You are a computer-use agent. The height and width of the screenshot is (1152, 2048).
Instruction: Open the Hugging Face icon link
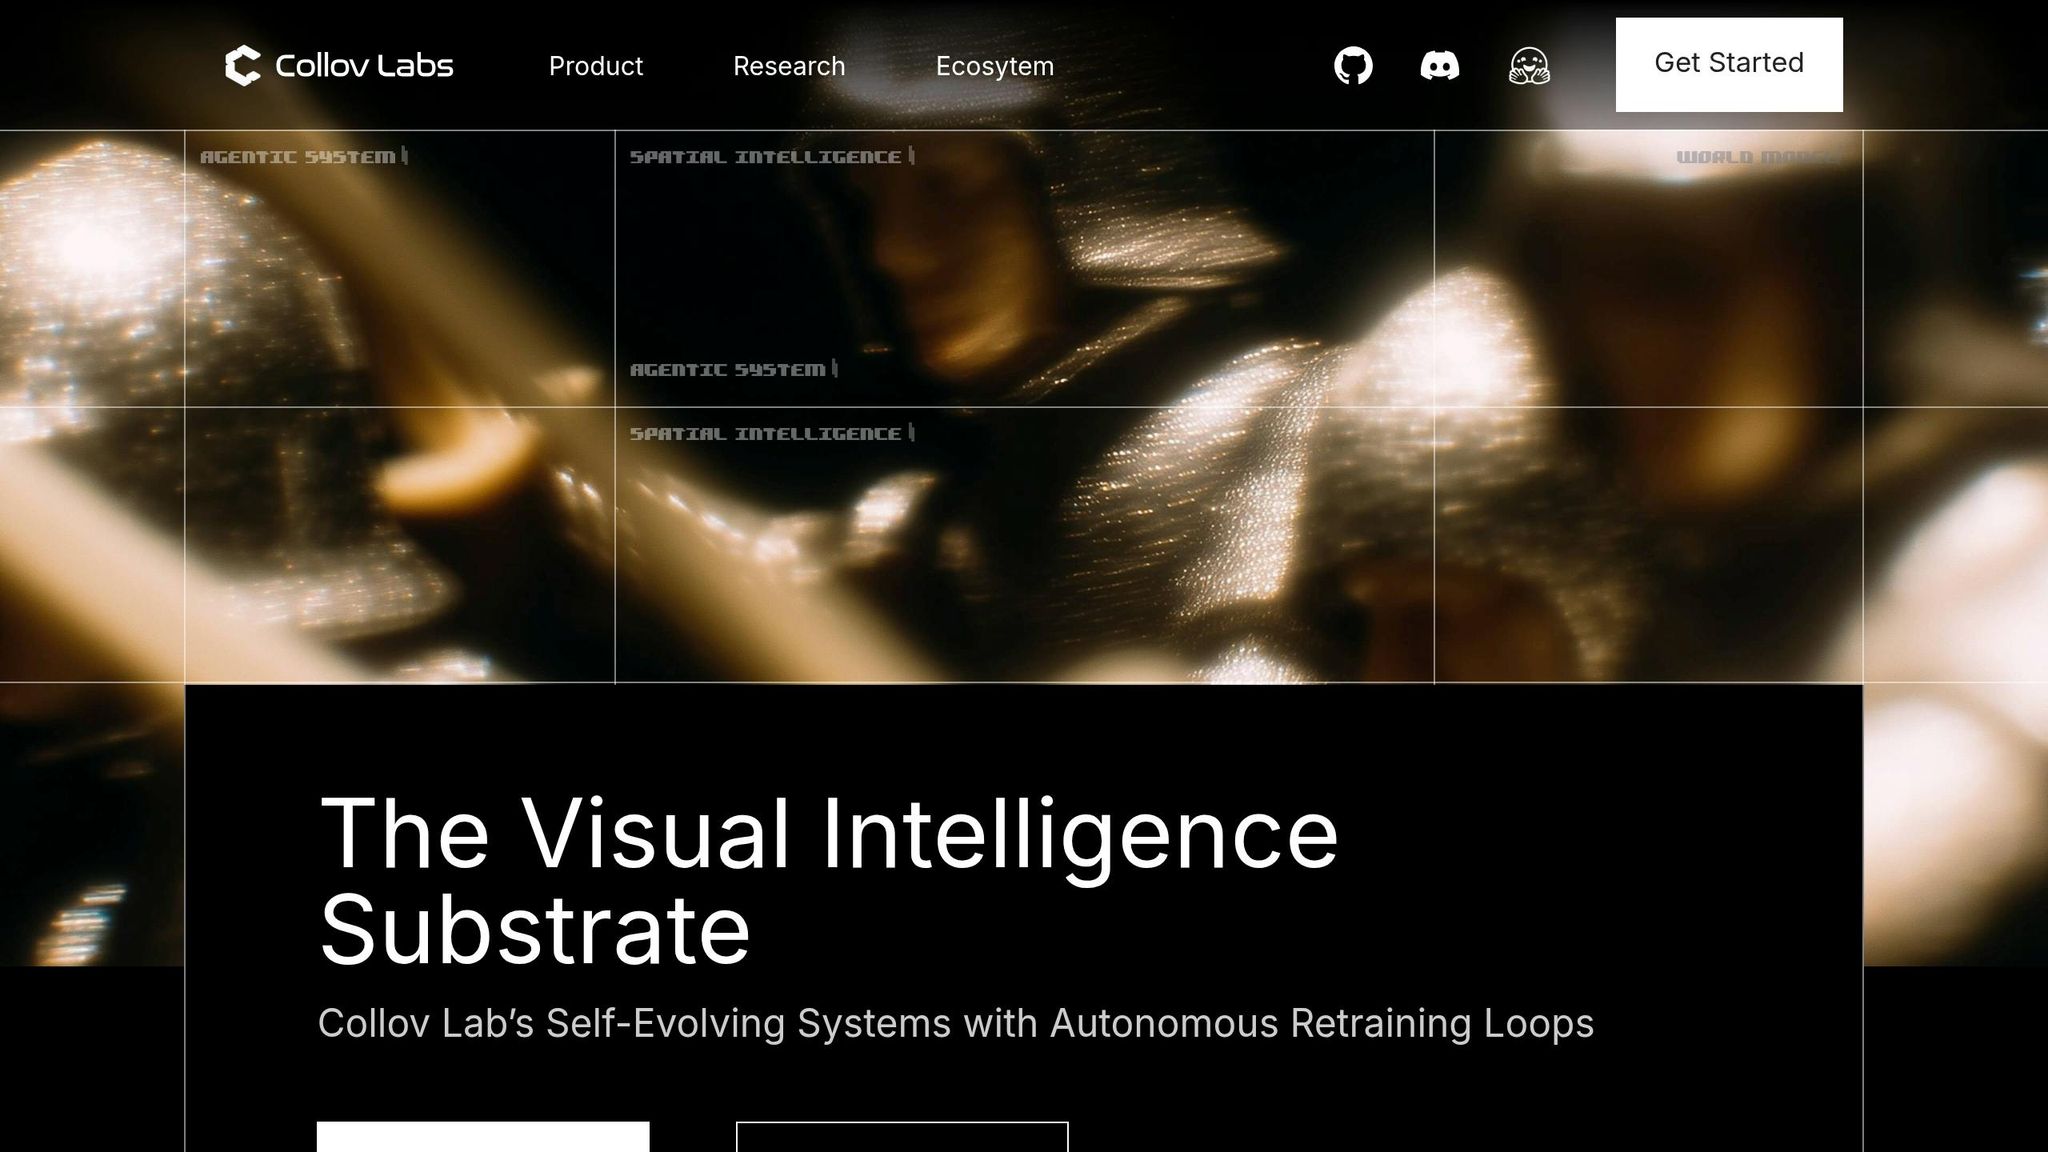coord(1529,66)
